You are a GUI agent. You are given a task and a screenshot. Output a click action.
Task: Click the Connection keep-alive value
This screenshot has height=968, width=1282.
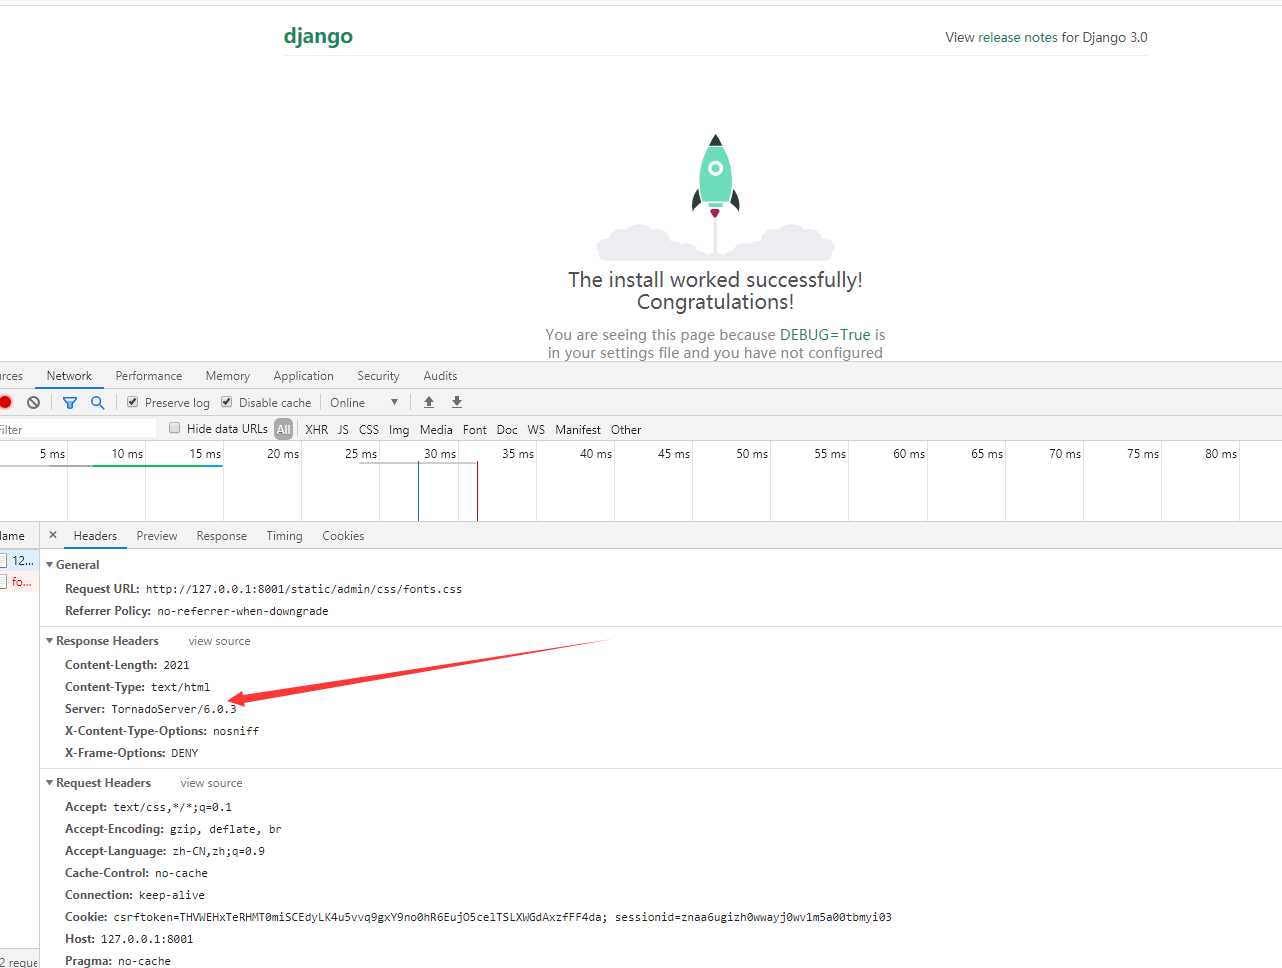coord(172,895)
